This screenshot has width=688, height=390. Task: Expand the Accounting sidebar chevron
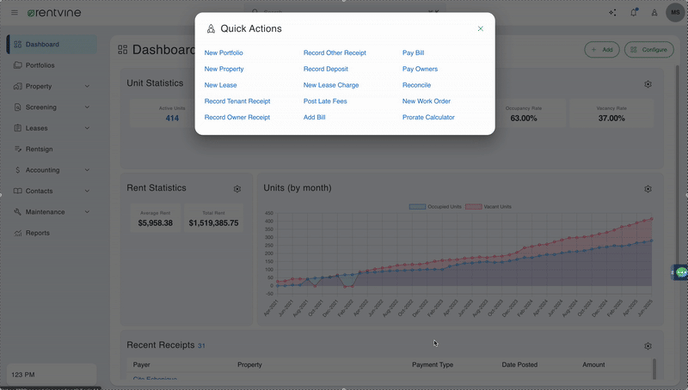coord(87,170)
